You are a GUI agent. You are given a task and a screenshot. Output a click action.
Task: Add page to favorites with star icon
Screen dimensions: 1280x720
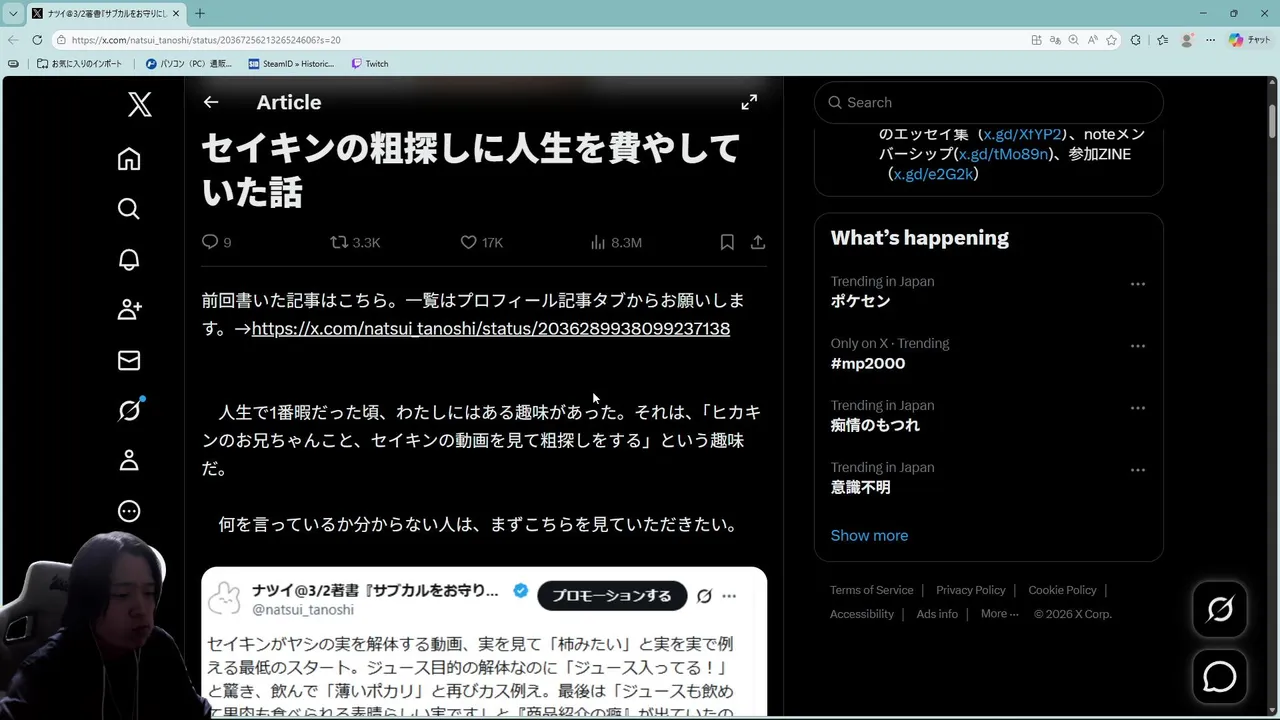(x=1111, y=40)
